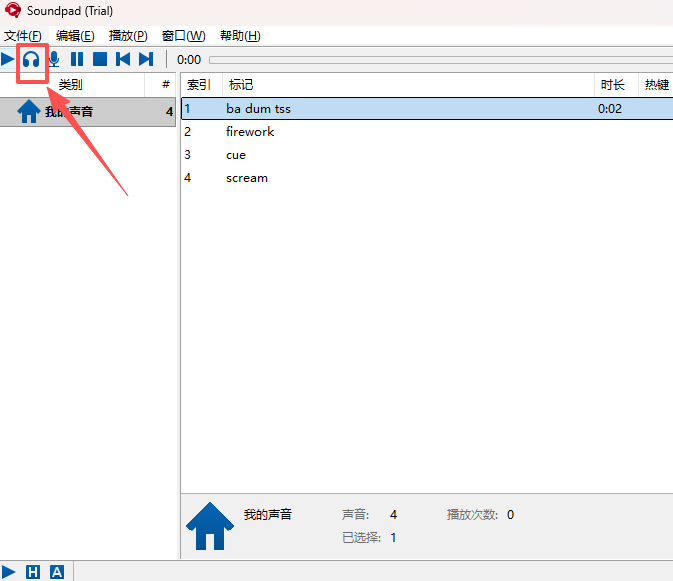Click the headphones play-on-speakers icon
Screen dimensions: 673x581
tap(32, 59)
